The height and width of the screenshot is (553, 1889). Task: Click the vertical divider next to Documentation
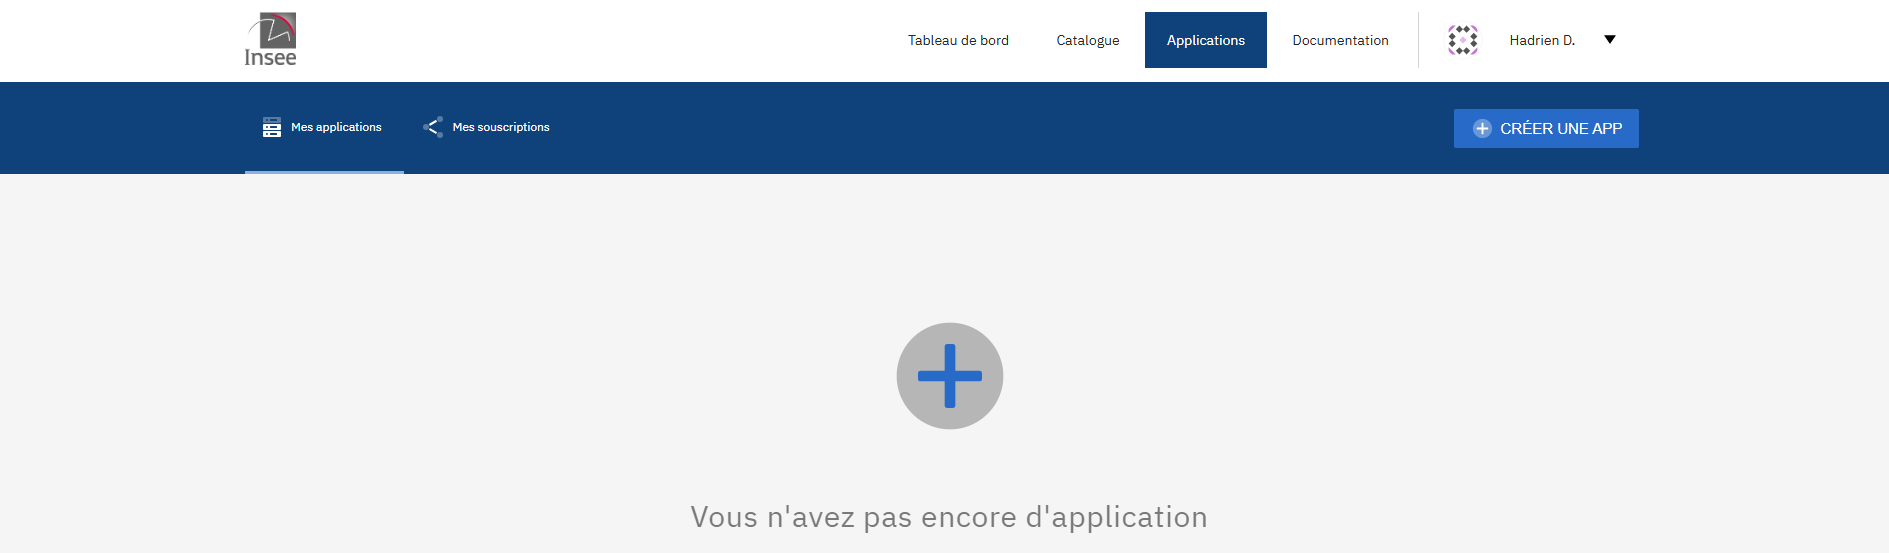[1418, 40]
